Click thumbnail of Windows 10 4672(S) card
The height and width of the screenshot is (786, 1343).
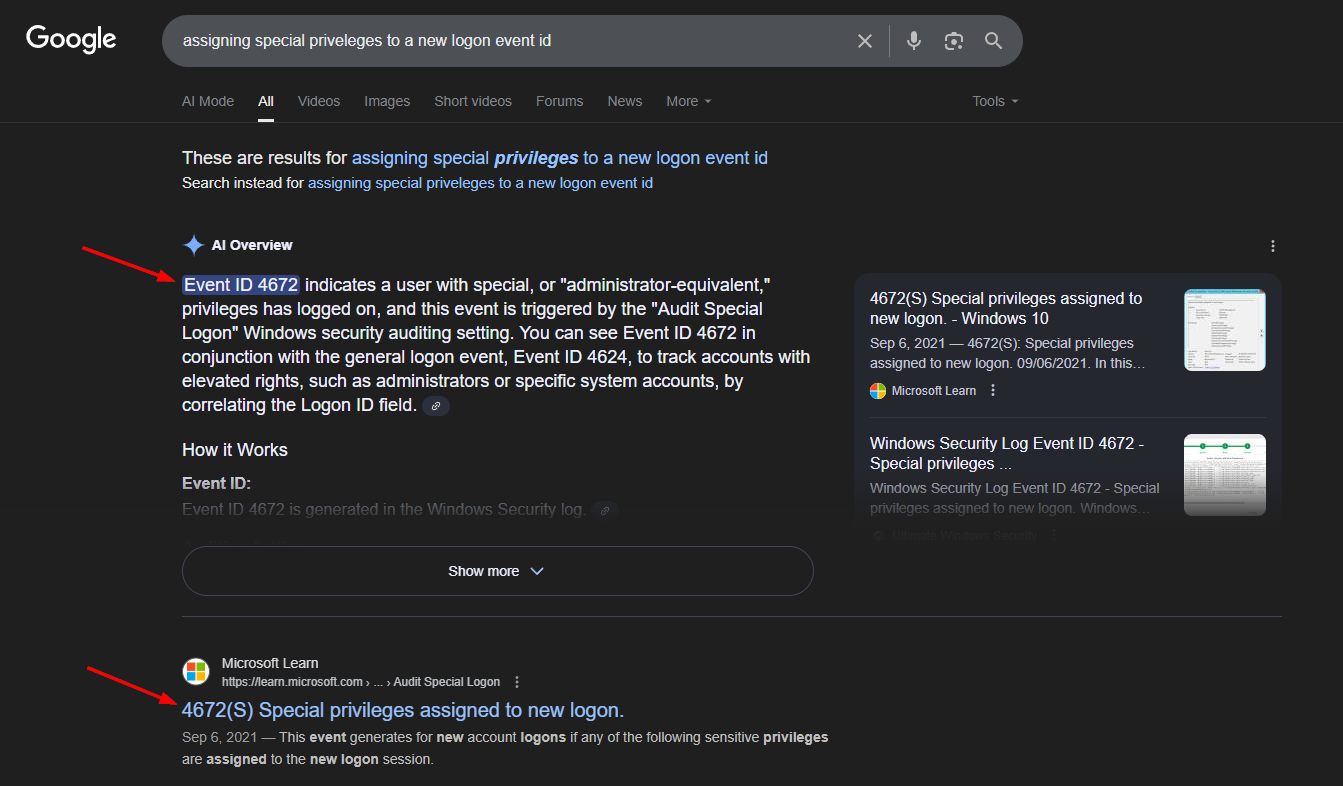point(1224,330)
